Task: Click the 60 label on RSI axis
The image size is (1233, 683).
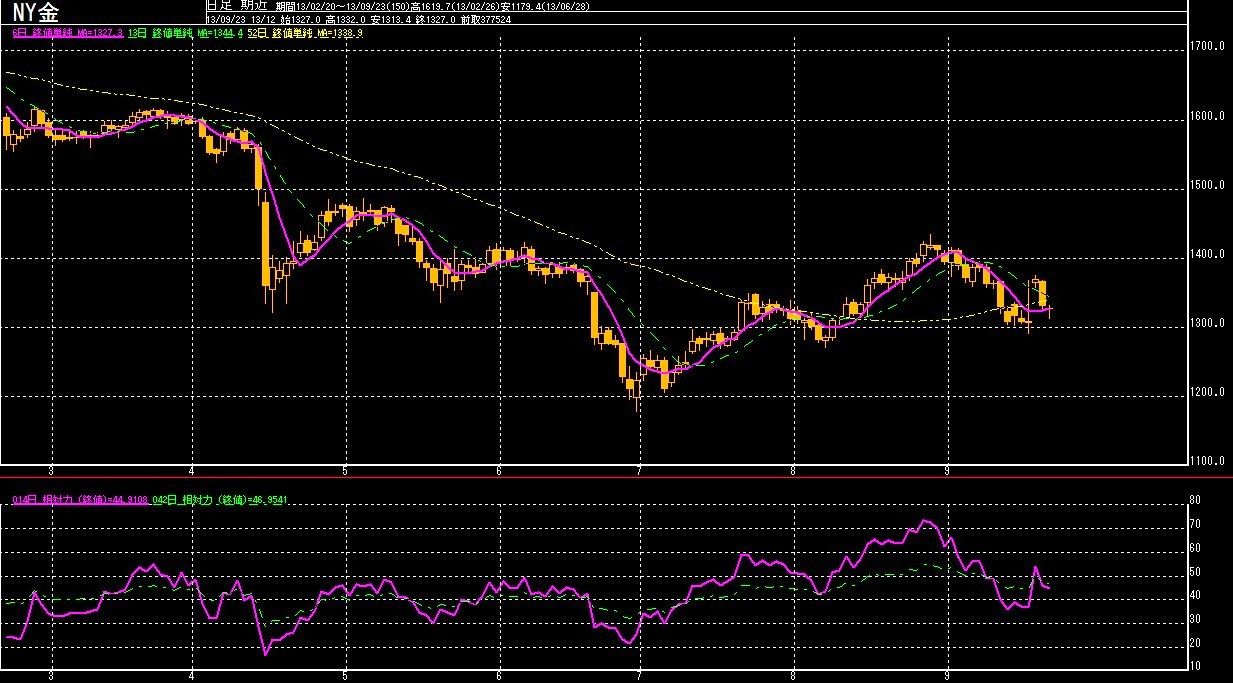Action: (1195, 548)
